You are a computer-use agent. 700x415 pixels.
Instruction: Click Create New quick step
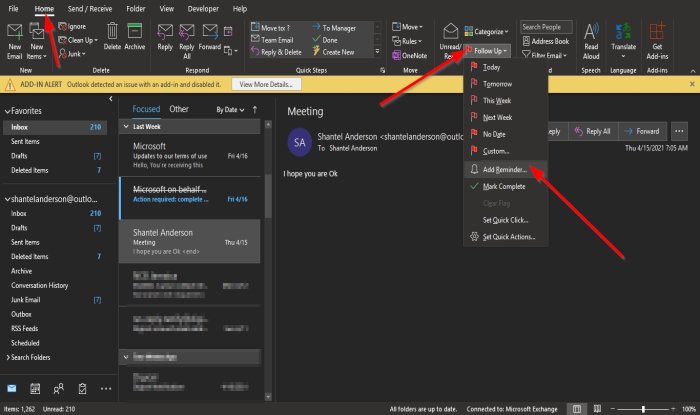click(333, 52)
